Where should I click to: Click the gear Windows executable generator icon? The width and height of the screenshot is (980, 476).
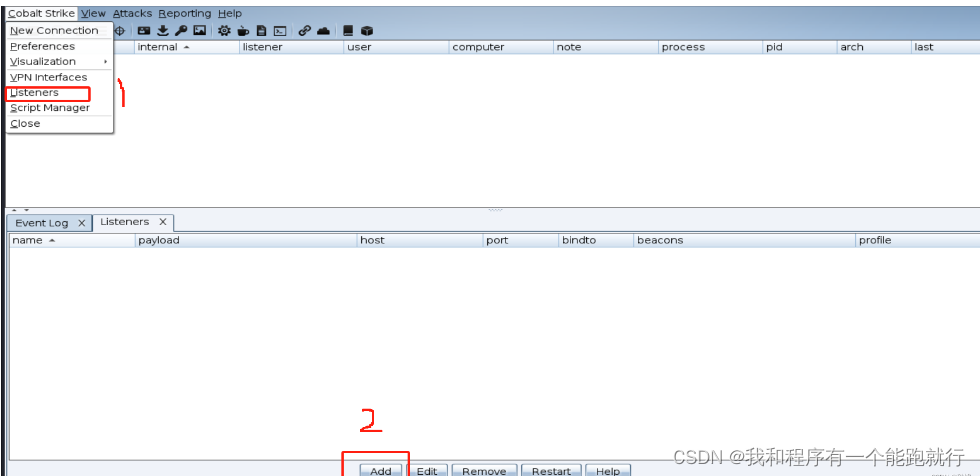click(x=224, y=30)
